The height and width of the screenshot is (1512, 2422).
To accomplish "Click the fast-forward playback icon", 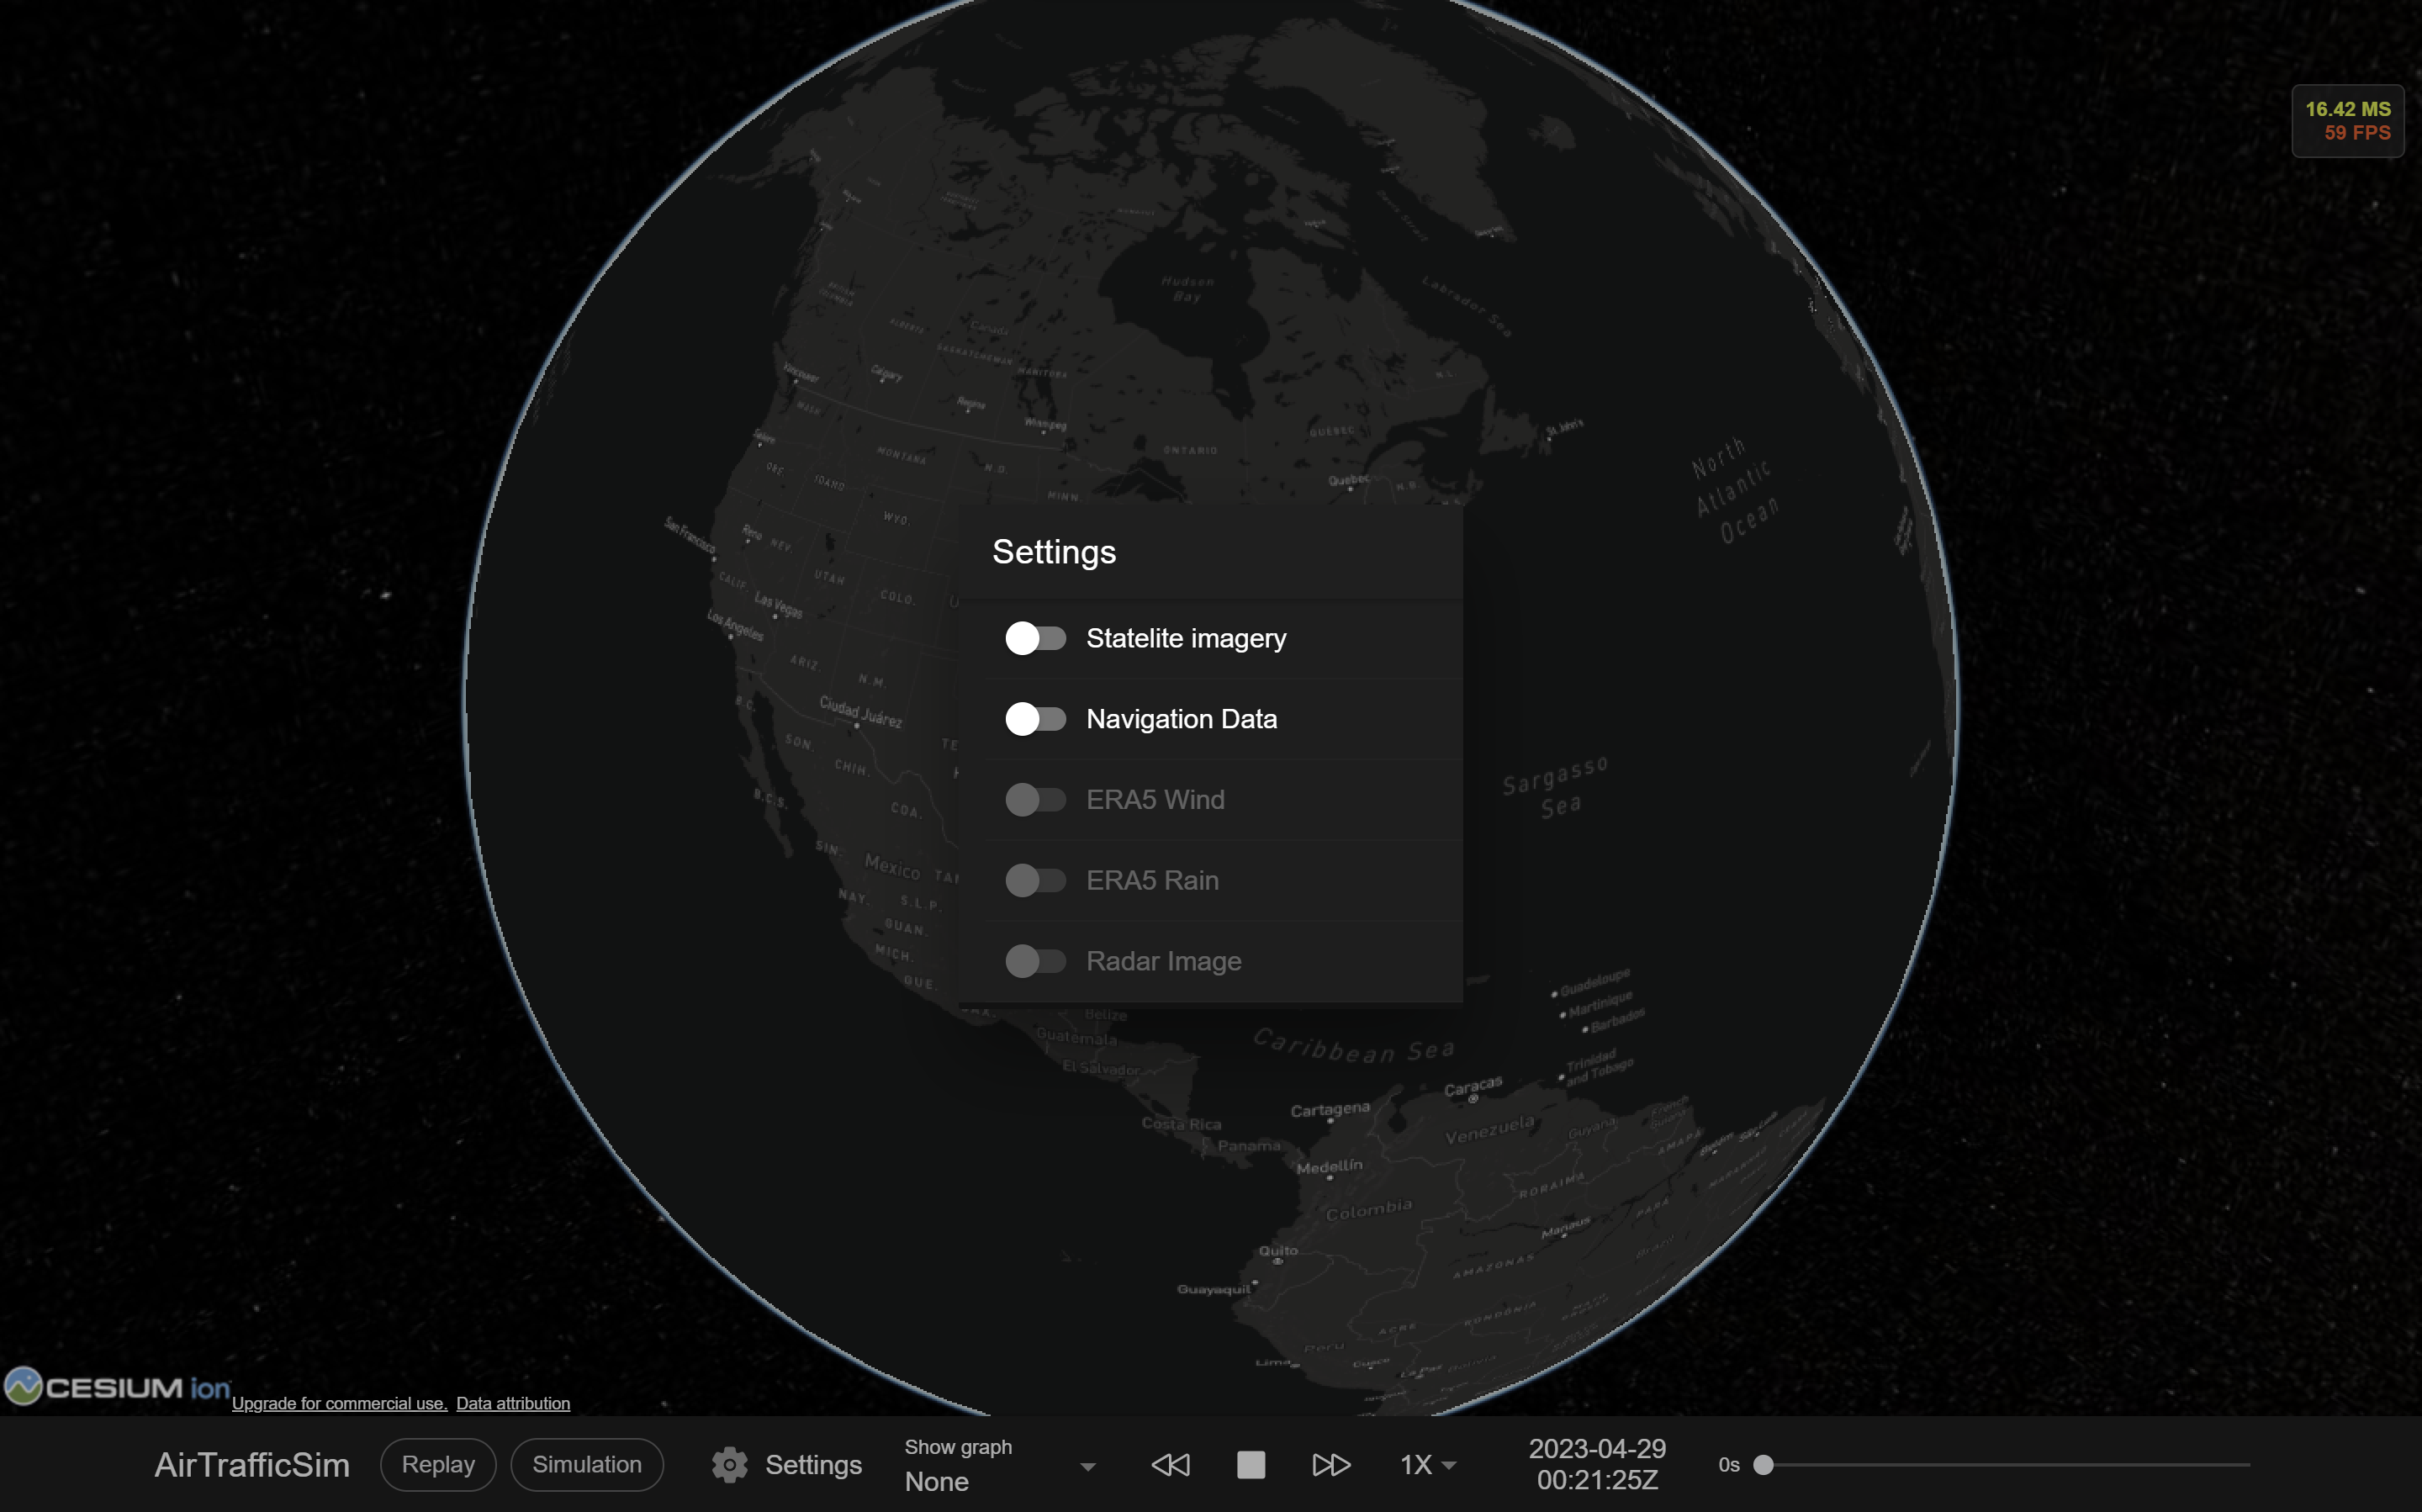I will pos(1331,1465).
